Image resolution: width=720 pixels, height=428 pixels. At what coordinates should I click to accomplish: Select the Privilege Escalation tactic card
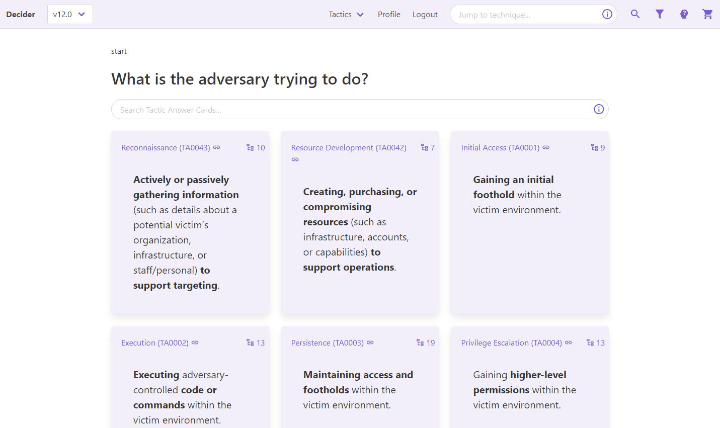point(529,385)
